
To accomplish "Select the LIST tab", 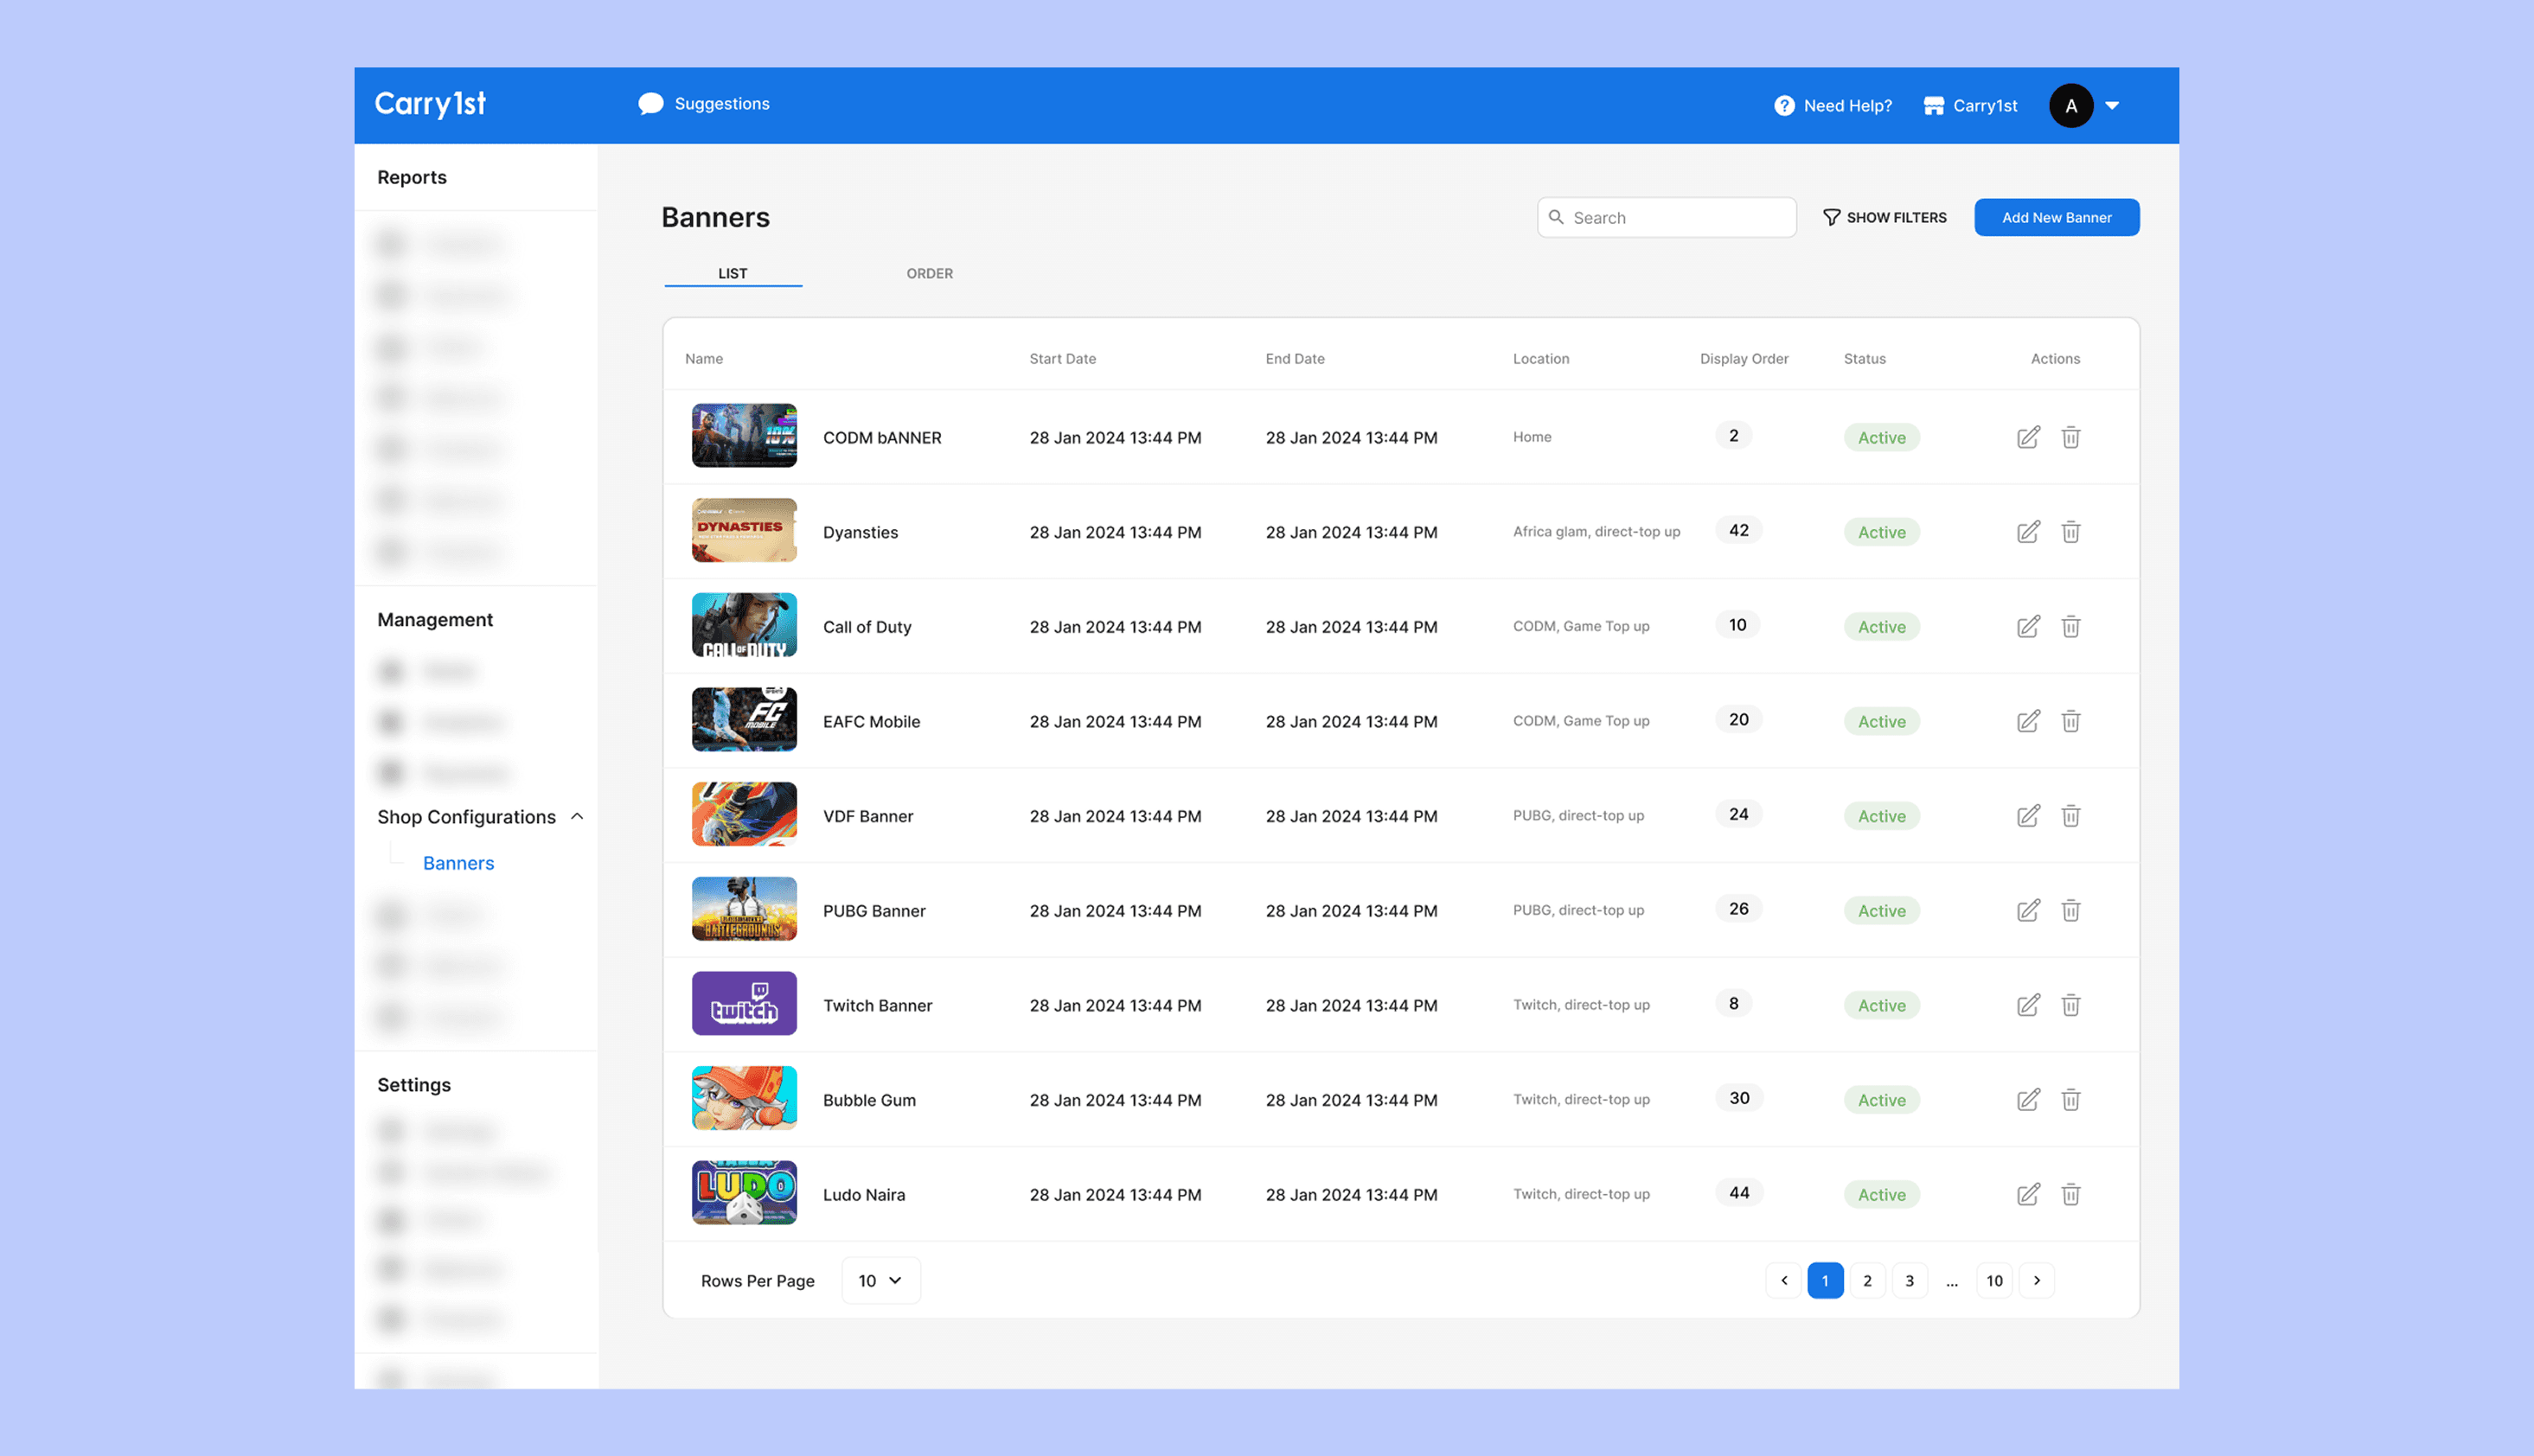I will pyautogui.click(x=732, y=273).
